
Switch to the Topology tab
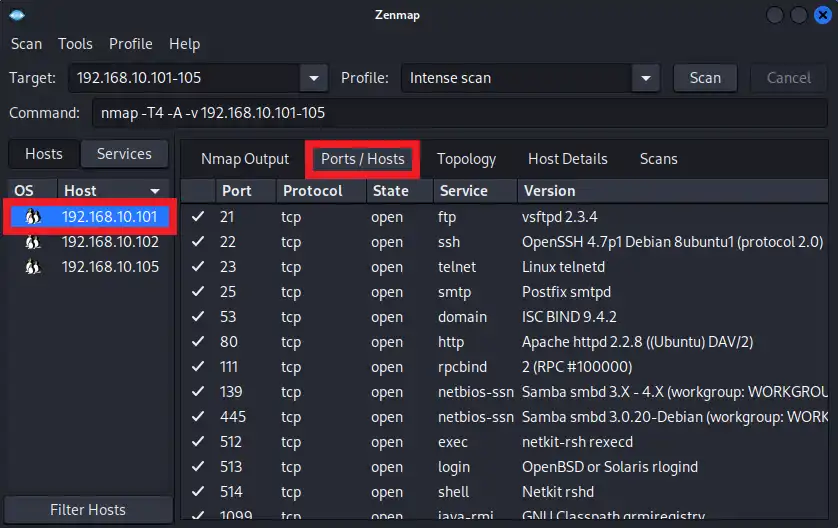click(x=466, y=159)
